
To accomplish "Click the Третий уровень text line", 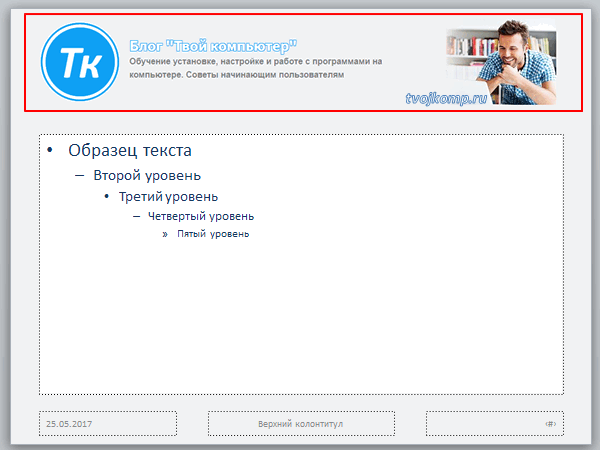I will pyautogui.click(x=168, y=197).
